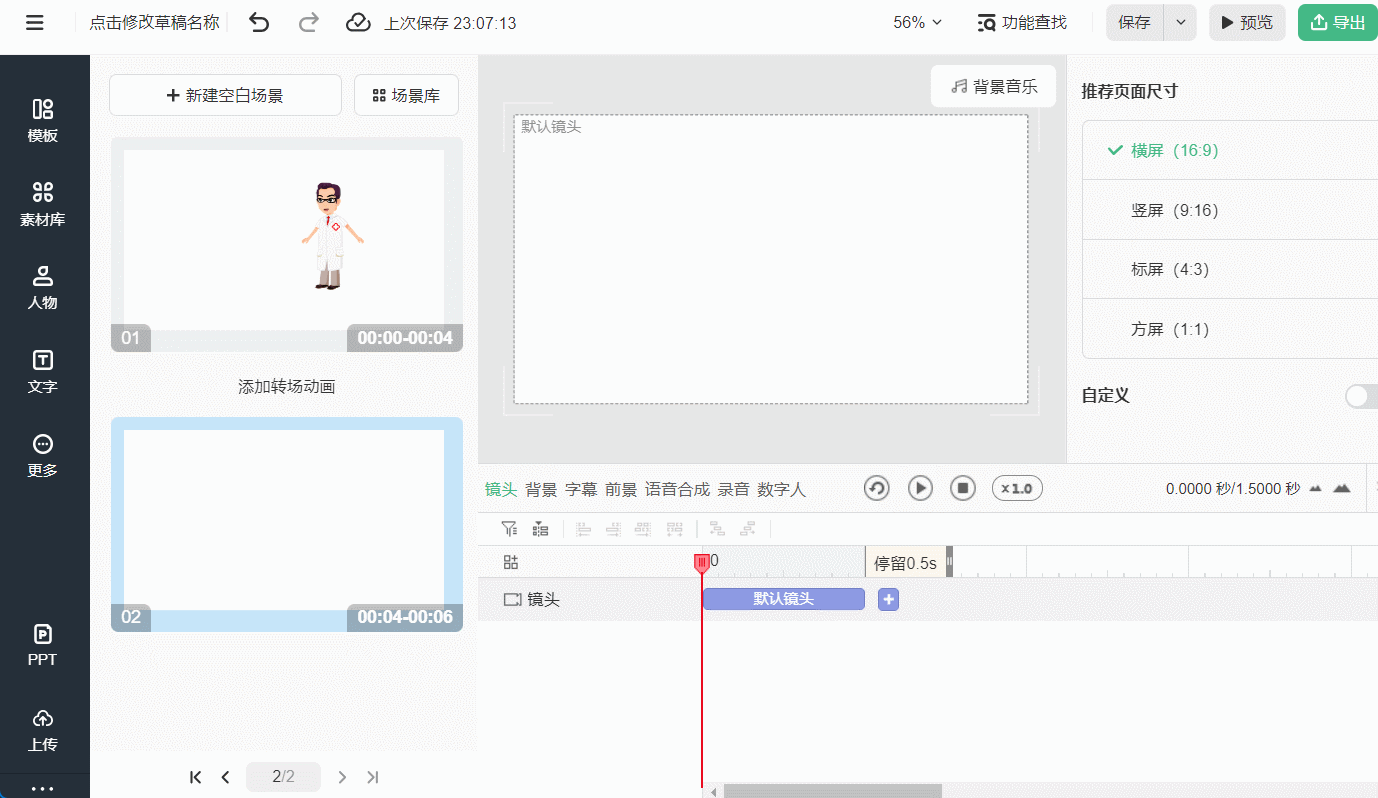1378x798 pixels.
Task: Select scene 02 blank thumbnail
Action: 286,525
